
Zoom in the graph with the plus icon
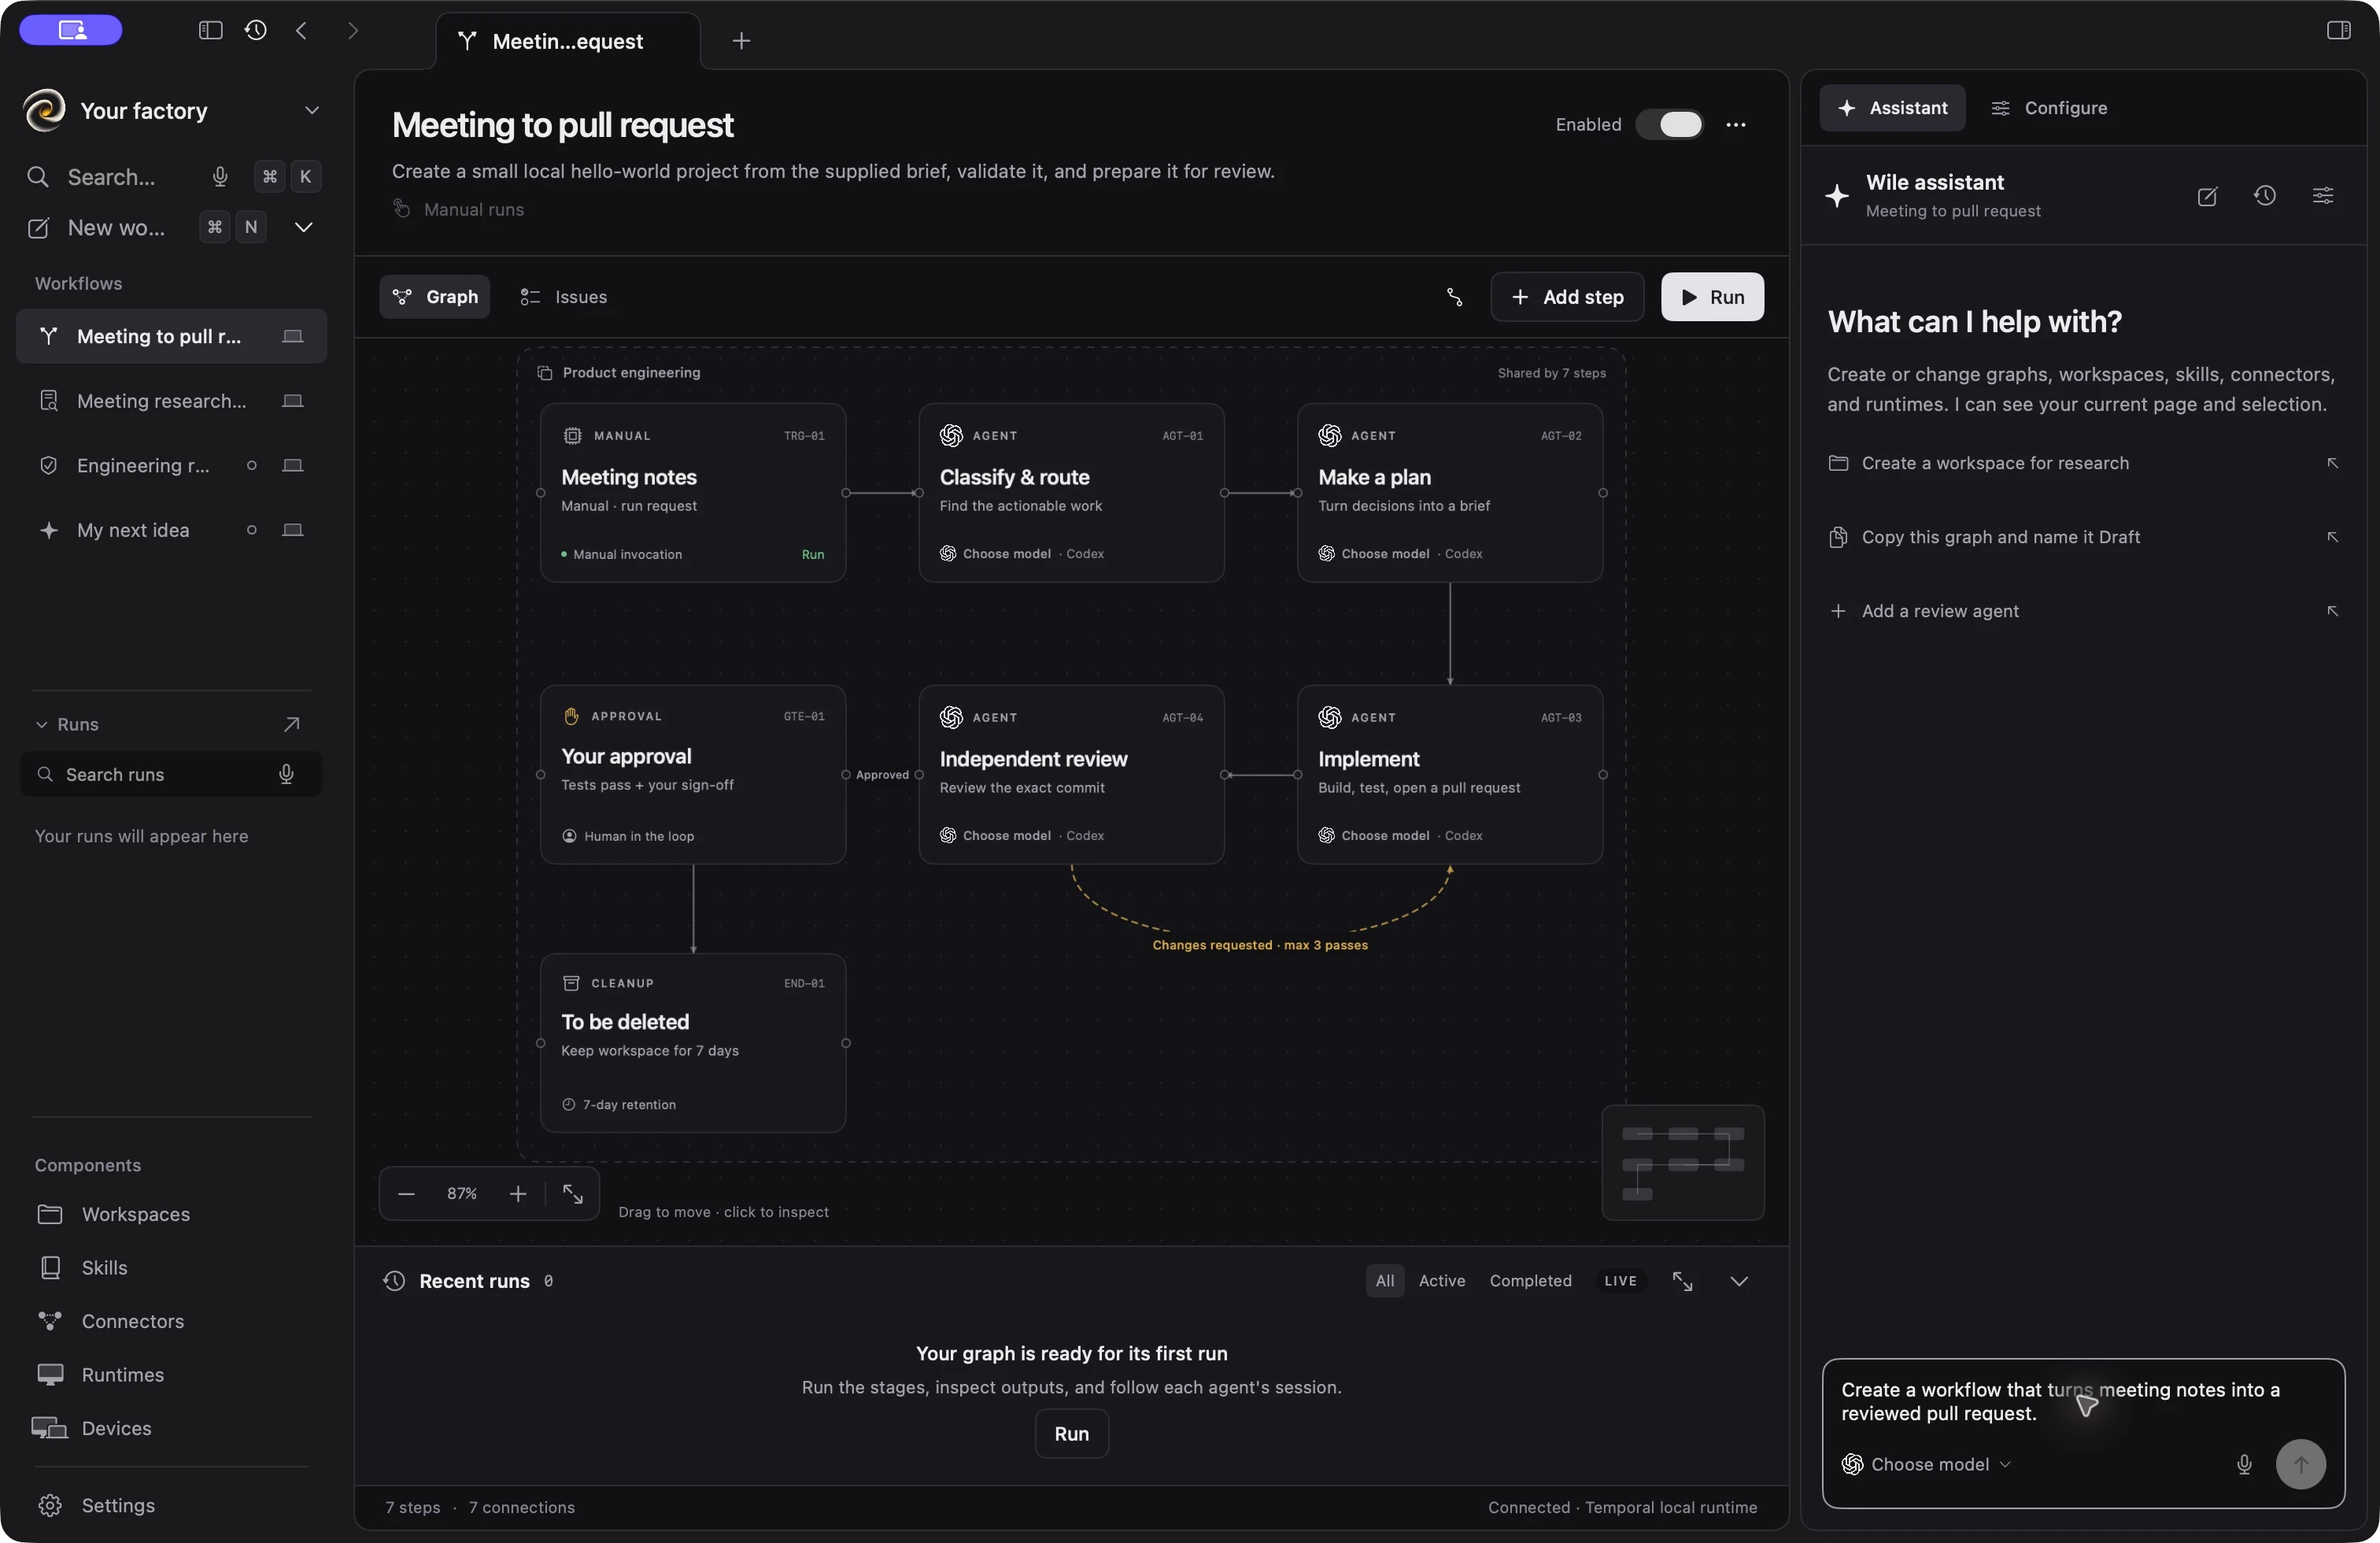[x=518, y=1194]
